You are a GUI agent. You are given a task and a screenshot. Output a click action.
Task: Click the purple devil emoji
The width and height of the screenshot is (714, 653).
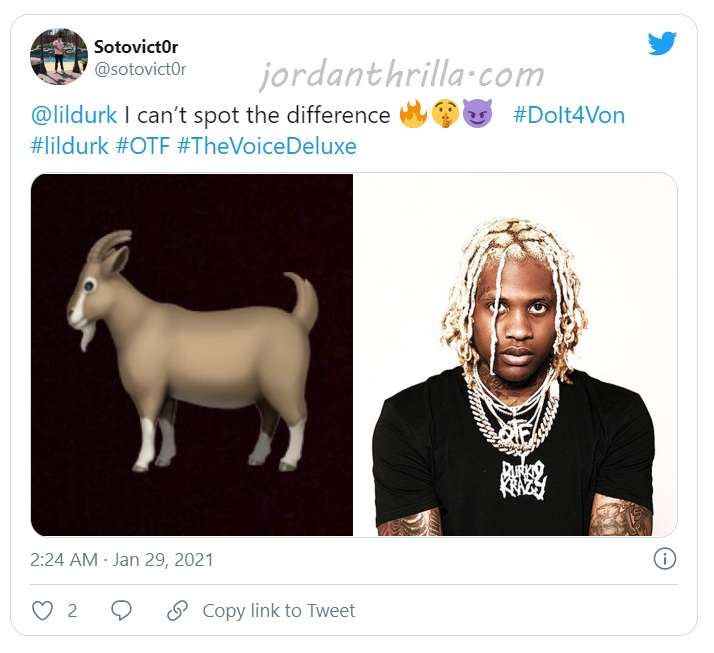(x=477, y=113)
